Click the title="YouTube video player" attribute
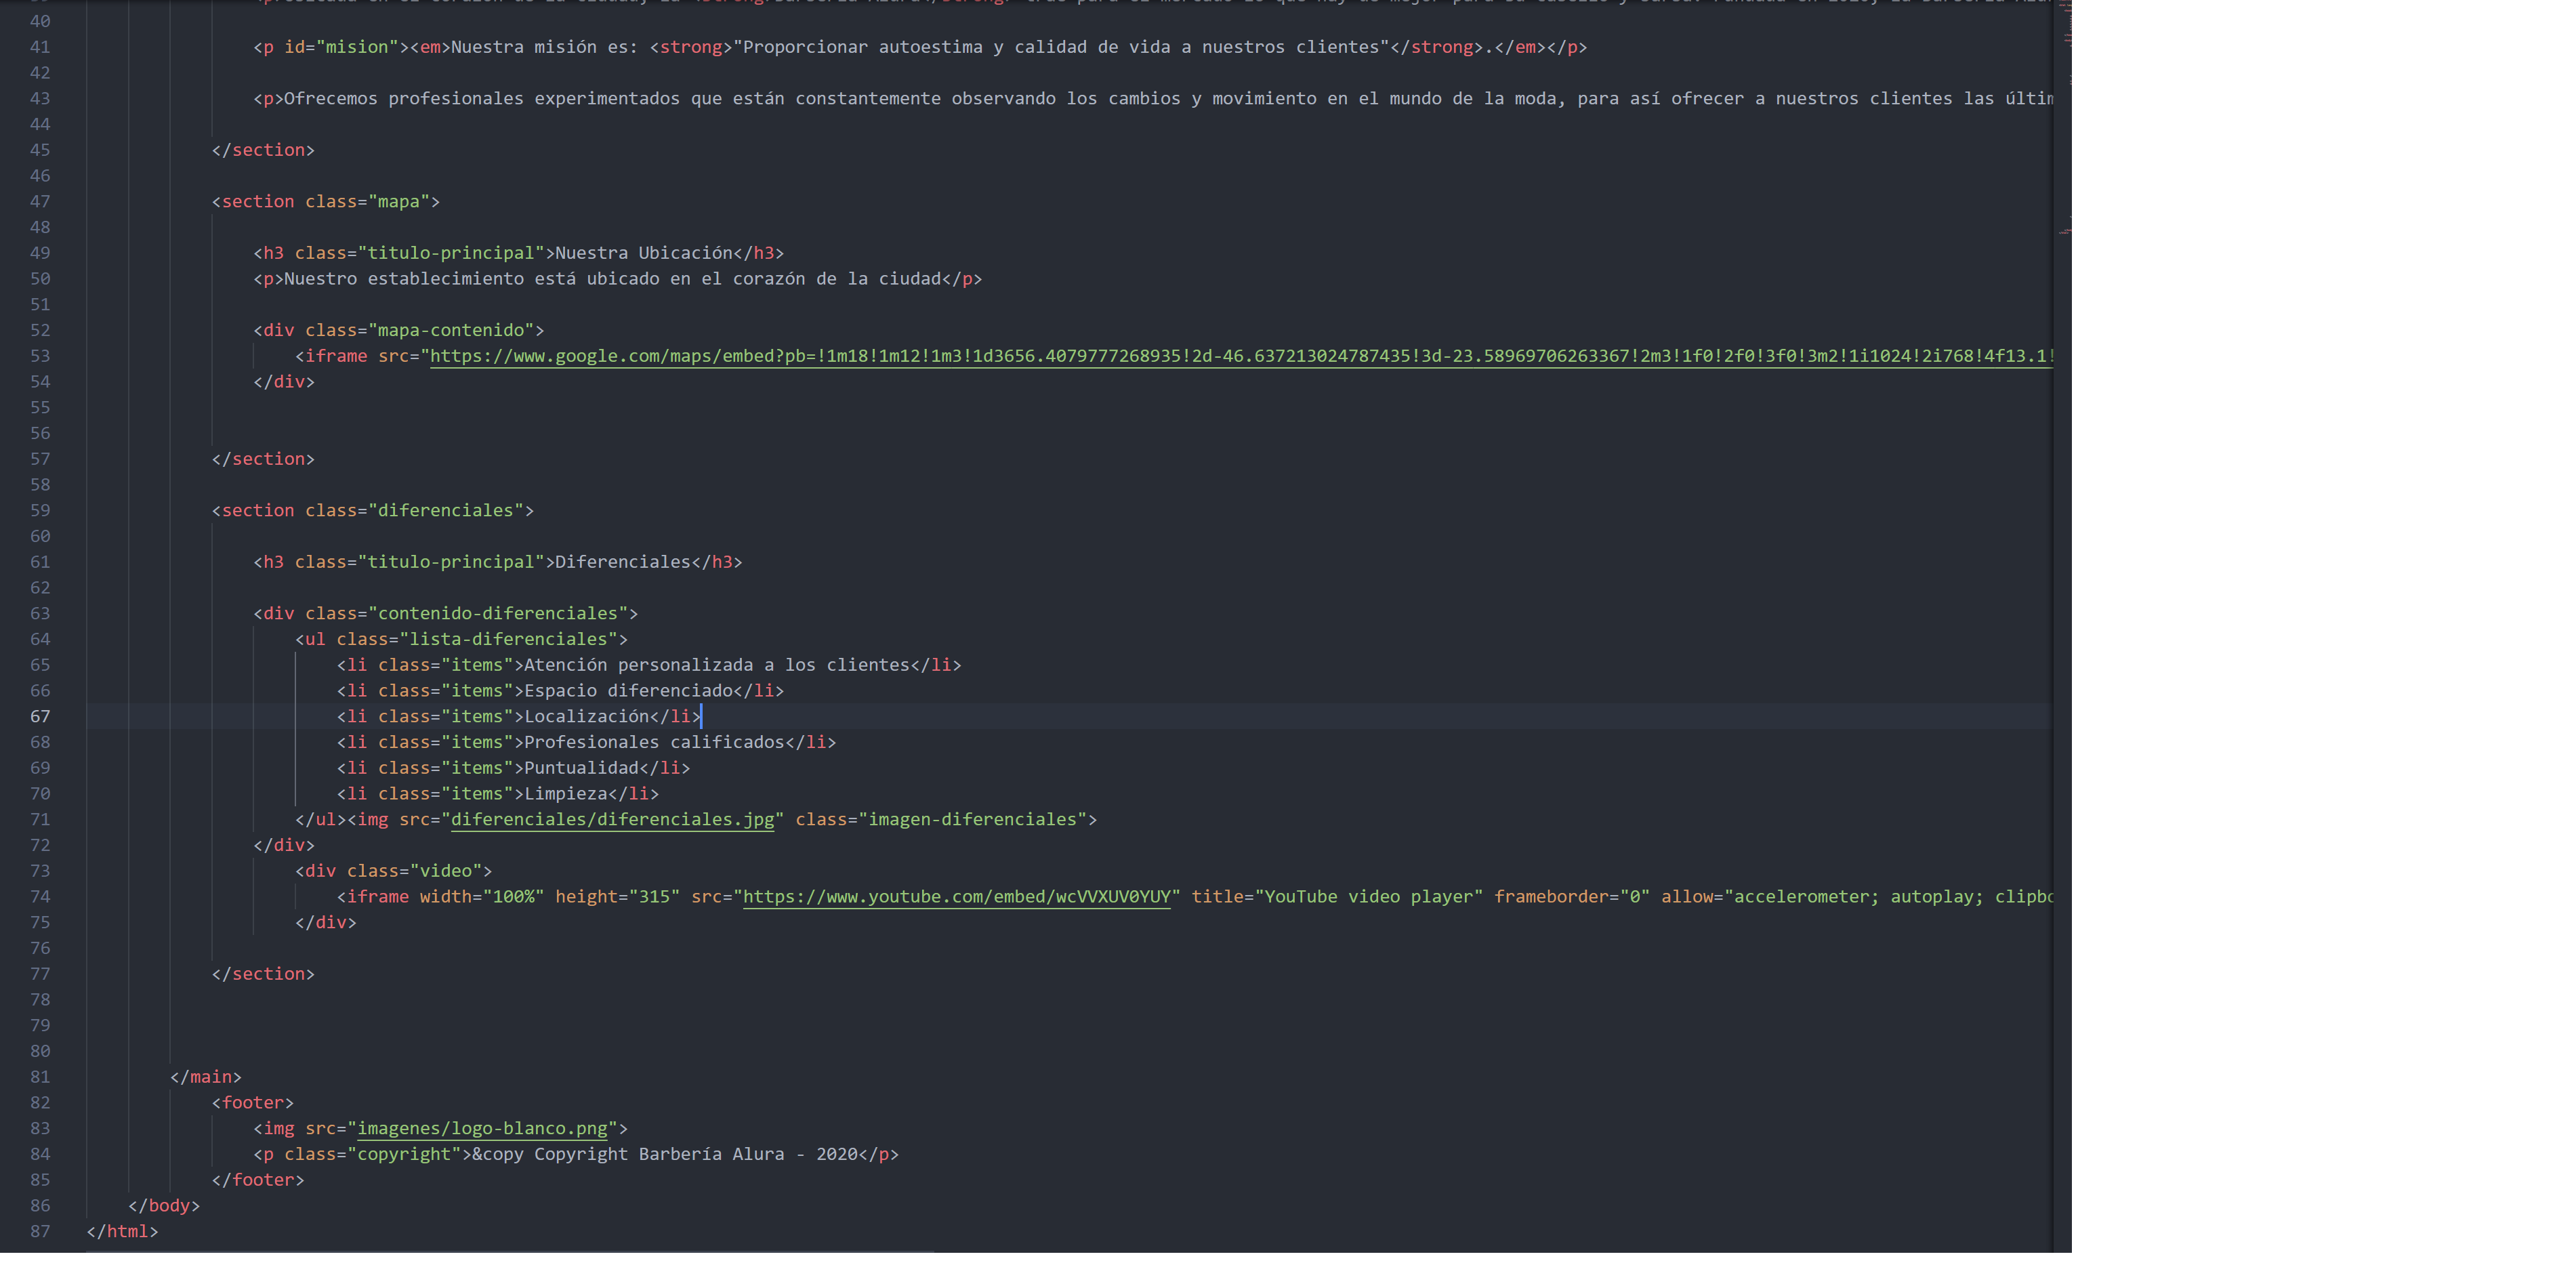This screenshot has height=1286, width=2576. click(1337, 896)
